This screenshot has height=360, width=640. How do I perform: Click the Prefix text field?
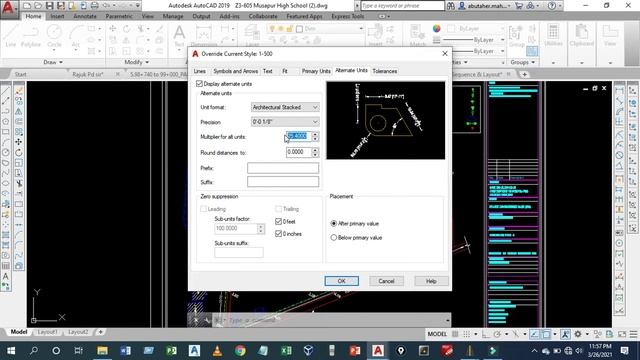coord(283,168)
